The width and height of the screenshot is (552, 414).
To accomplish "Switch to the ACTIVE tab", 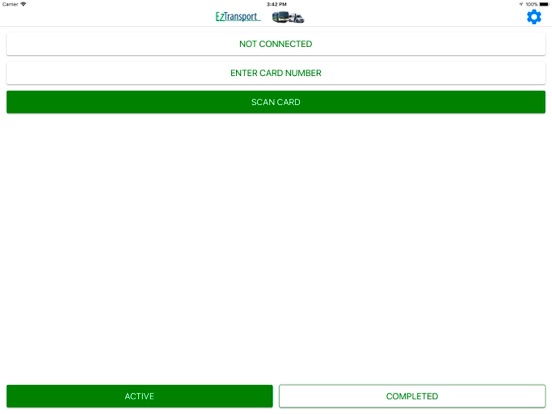I will click(139, 396).
